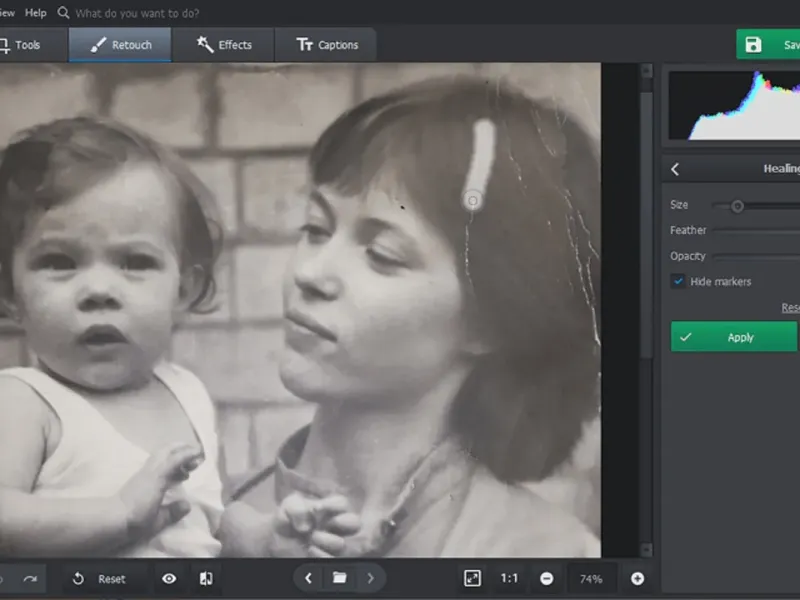The image size is (800, 600).
Task: Open the Help menu
Action: pos(36,13)
